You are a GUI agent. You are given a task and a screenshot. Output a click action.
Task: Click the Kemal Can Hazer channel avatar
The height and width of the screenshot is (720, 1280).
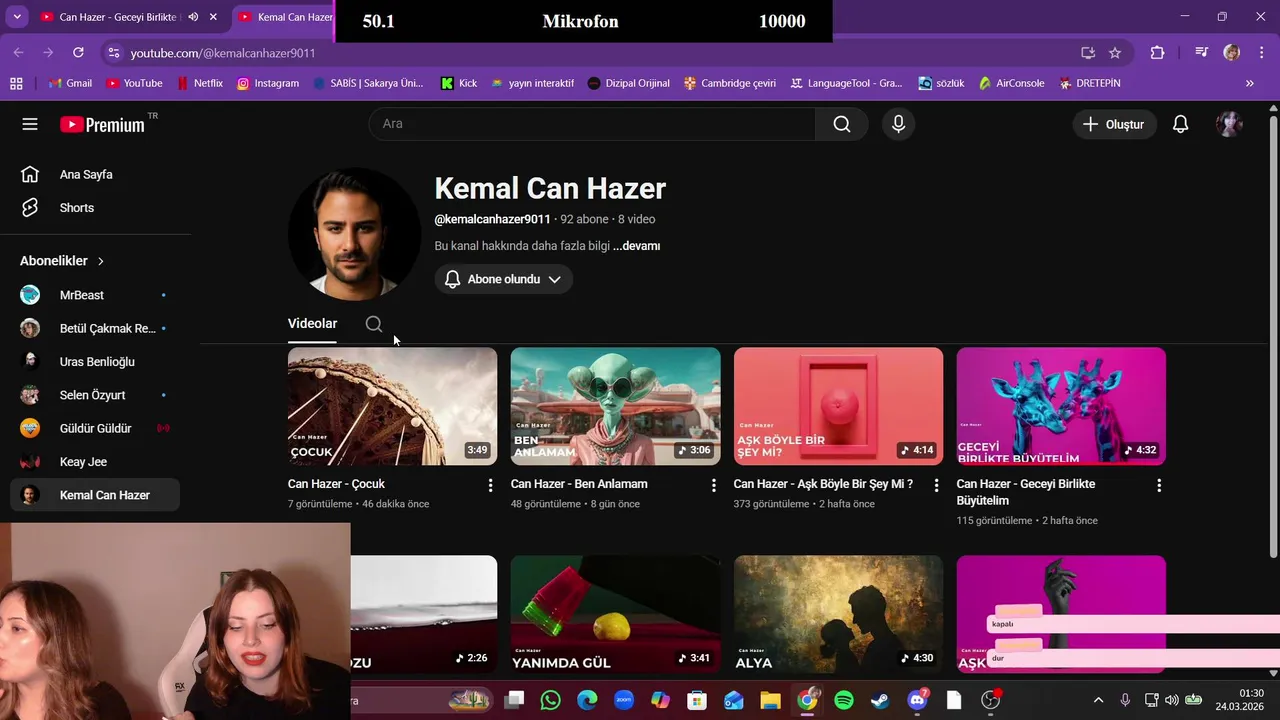[x=354, y=234]
